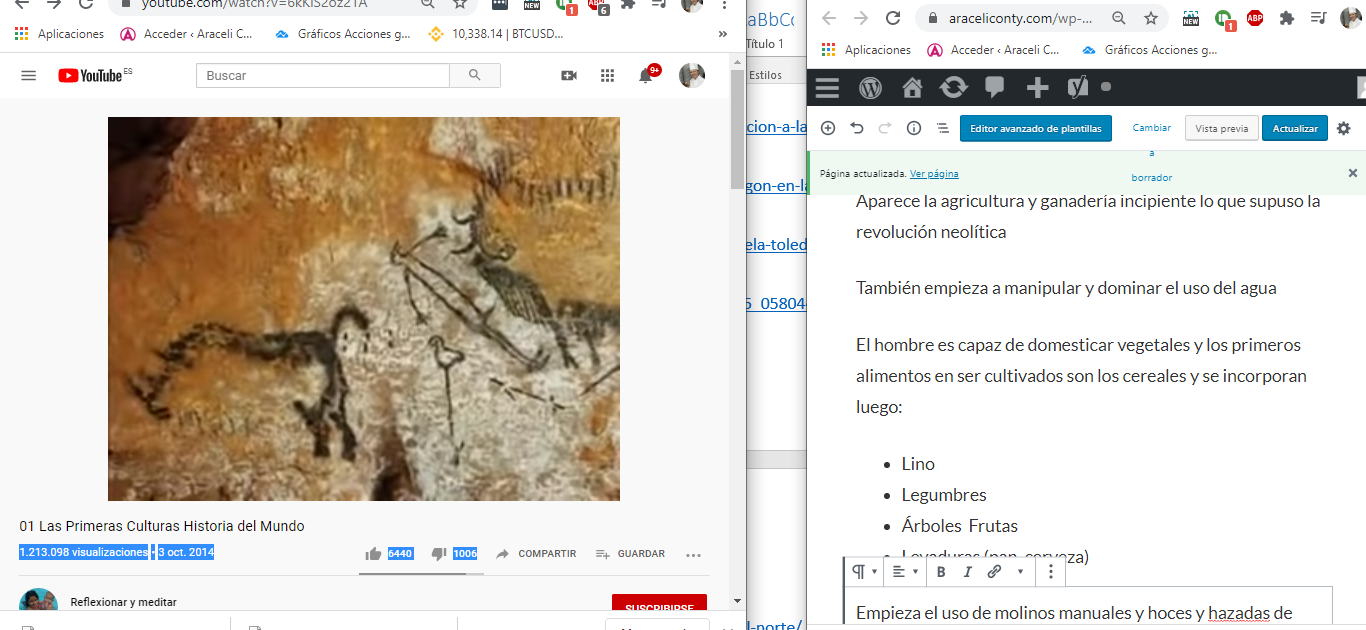1366x630 pixels.
Task: Like the video with thumbs up
Action: click(x=373, y=554)
